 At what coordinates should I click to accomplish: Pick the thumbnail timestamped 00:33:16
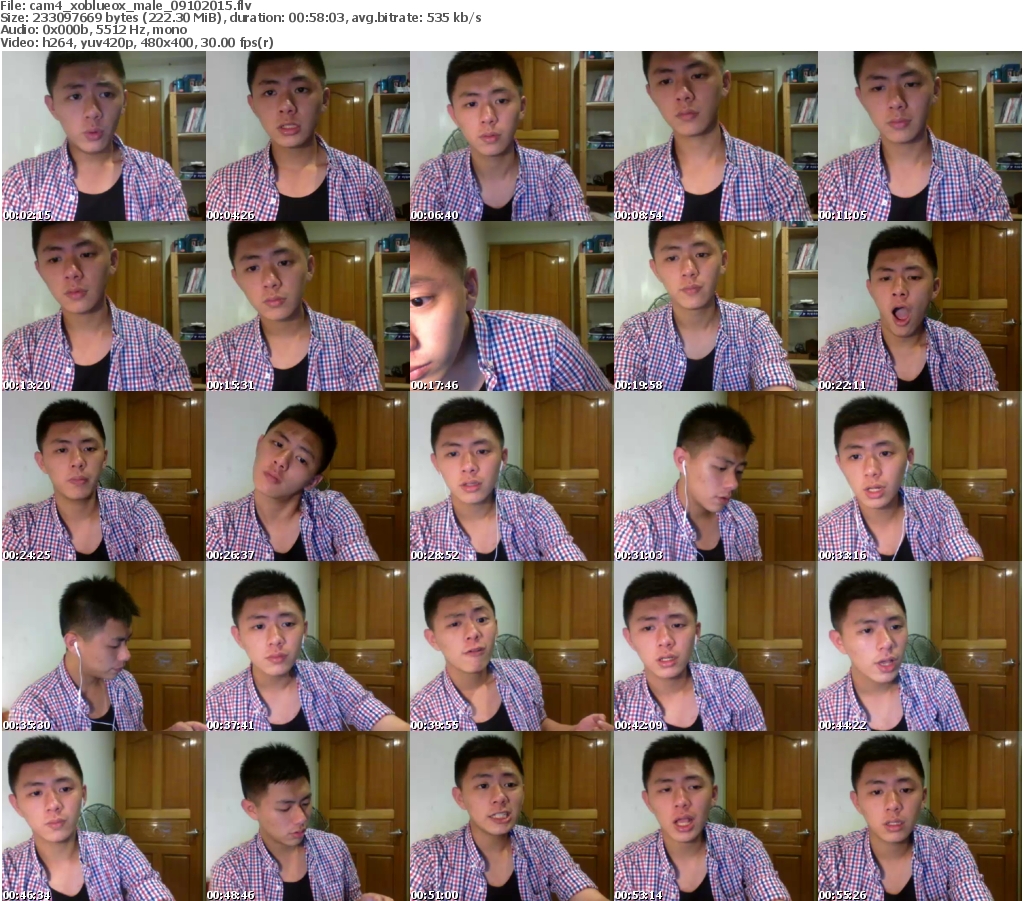(920, 476)
